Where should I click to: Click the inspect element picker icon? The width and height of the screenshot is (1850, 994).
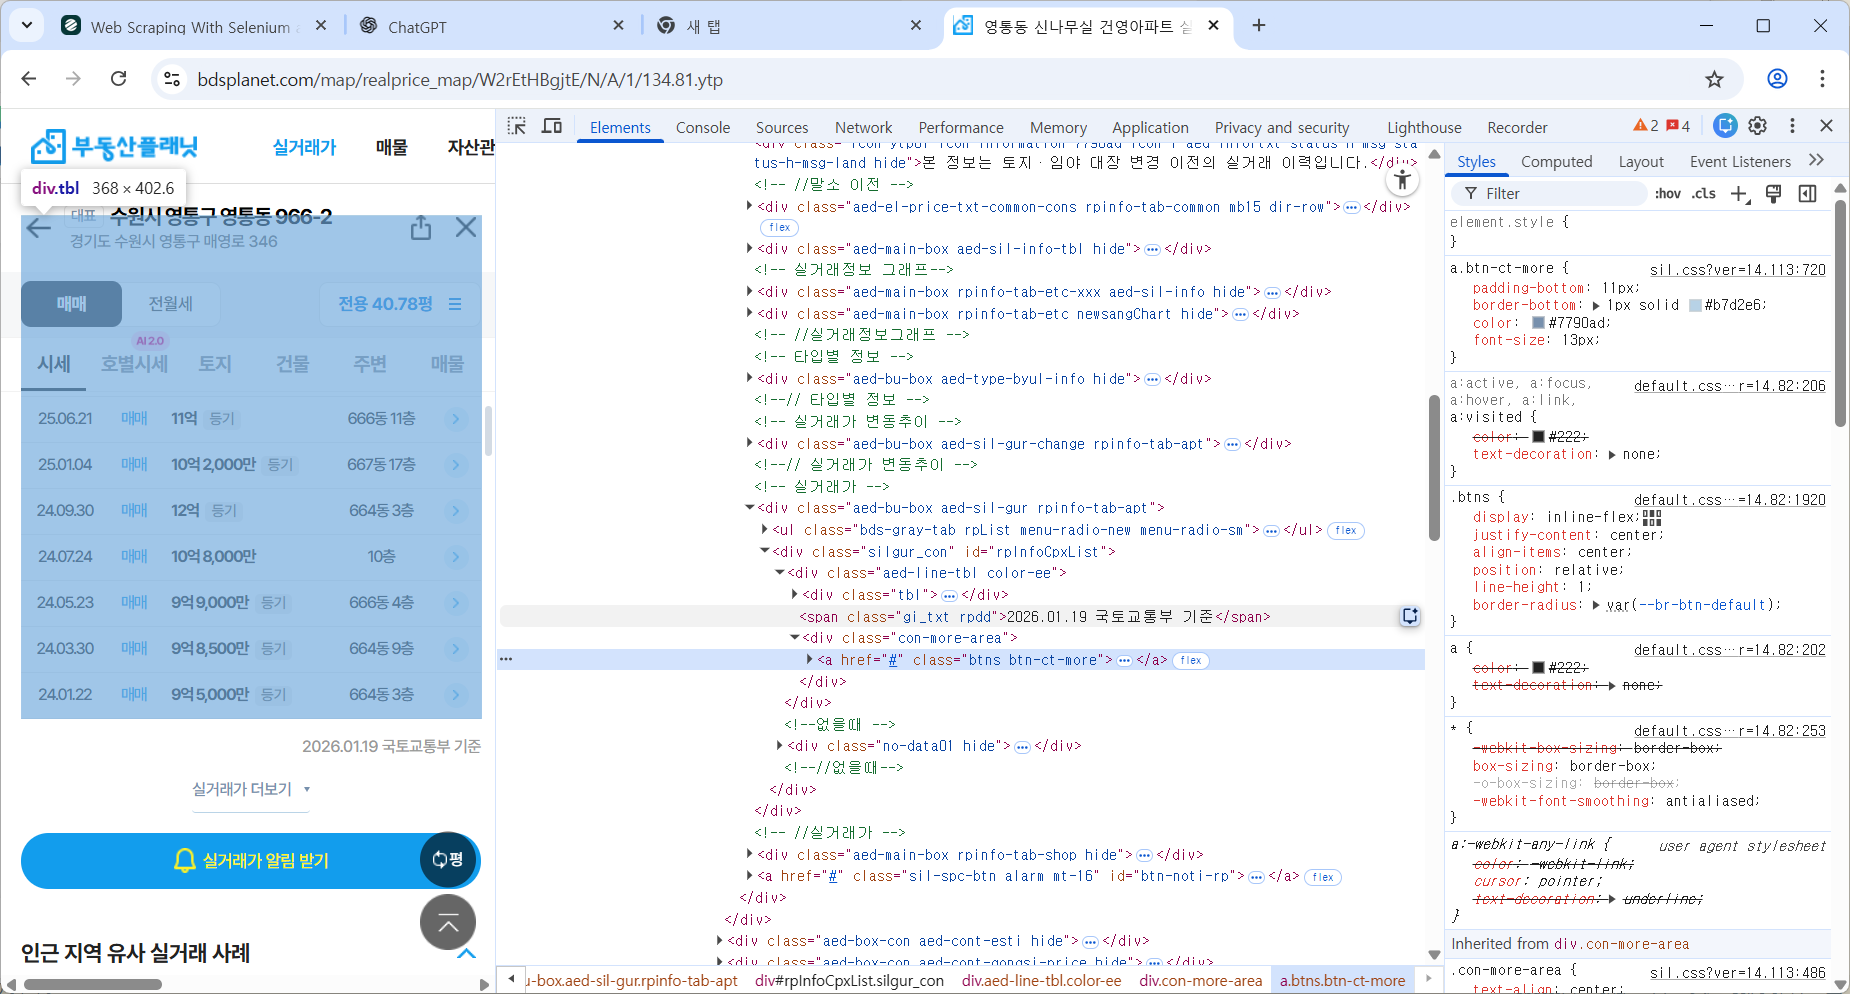(x=516, y=126)
